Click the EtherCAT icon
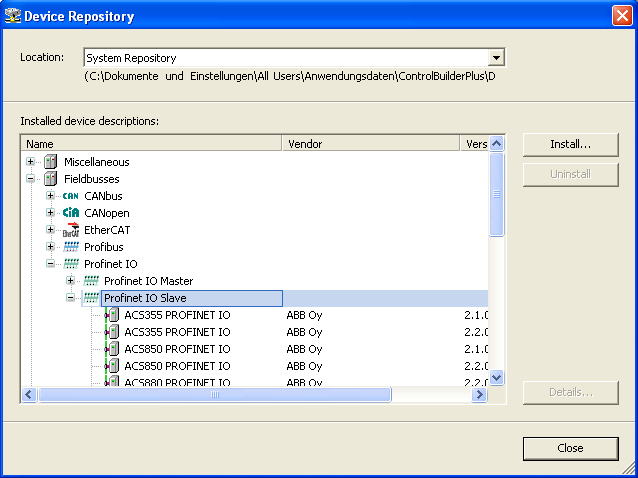Image resolution: width=638 pixels, height=478 pixels. (70, 230)
